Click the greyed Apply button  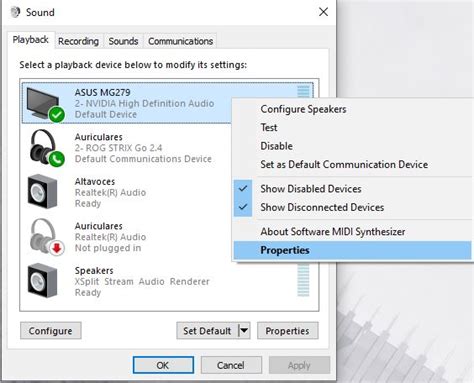point(299,365)
